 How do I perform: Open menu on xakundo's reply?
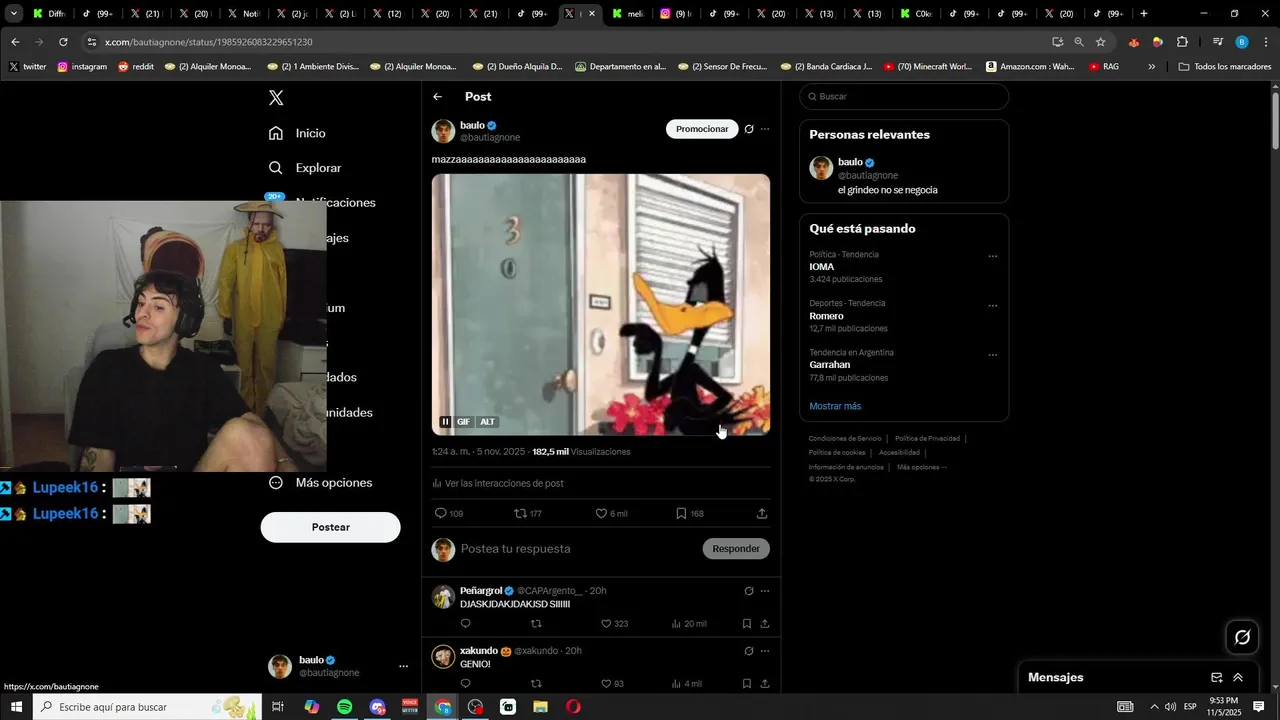[x=765, y=651]
